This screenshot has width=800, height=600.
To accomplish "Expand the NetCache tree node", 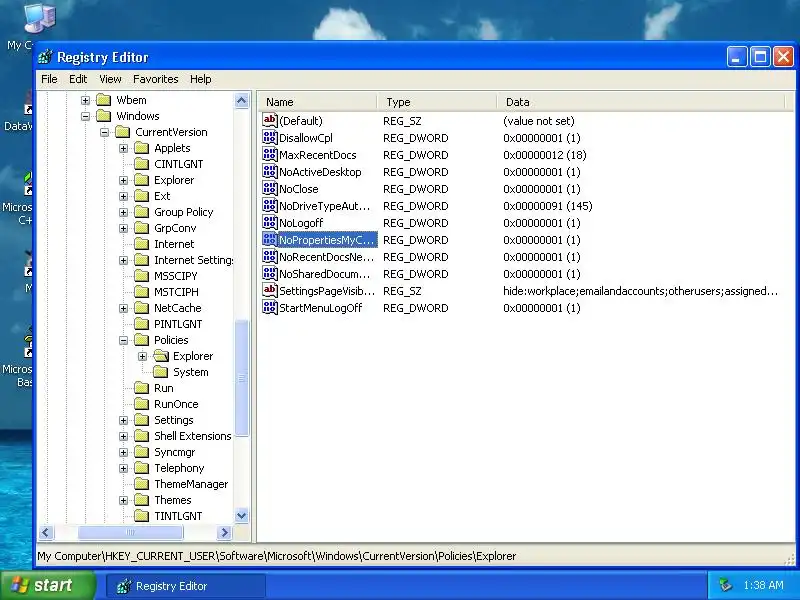I will [x=123, y=308].
